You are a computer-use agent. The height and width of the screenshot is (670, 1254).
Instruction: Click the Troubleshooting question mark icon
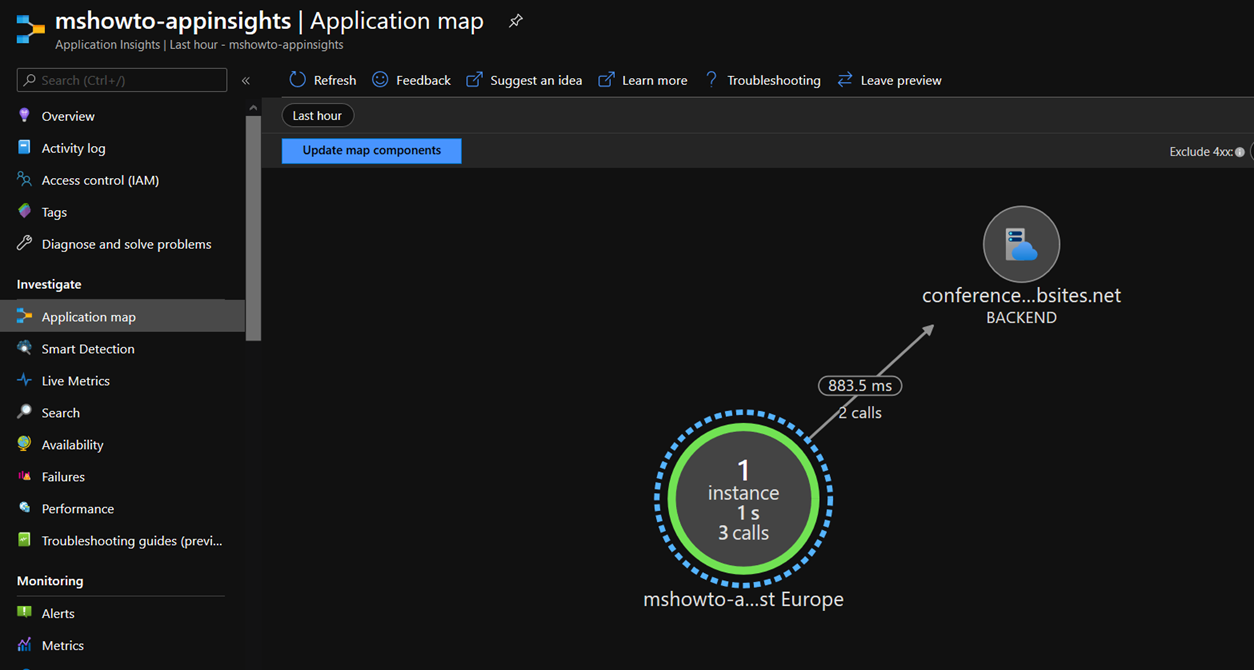(x=711, y=79)
